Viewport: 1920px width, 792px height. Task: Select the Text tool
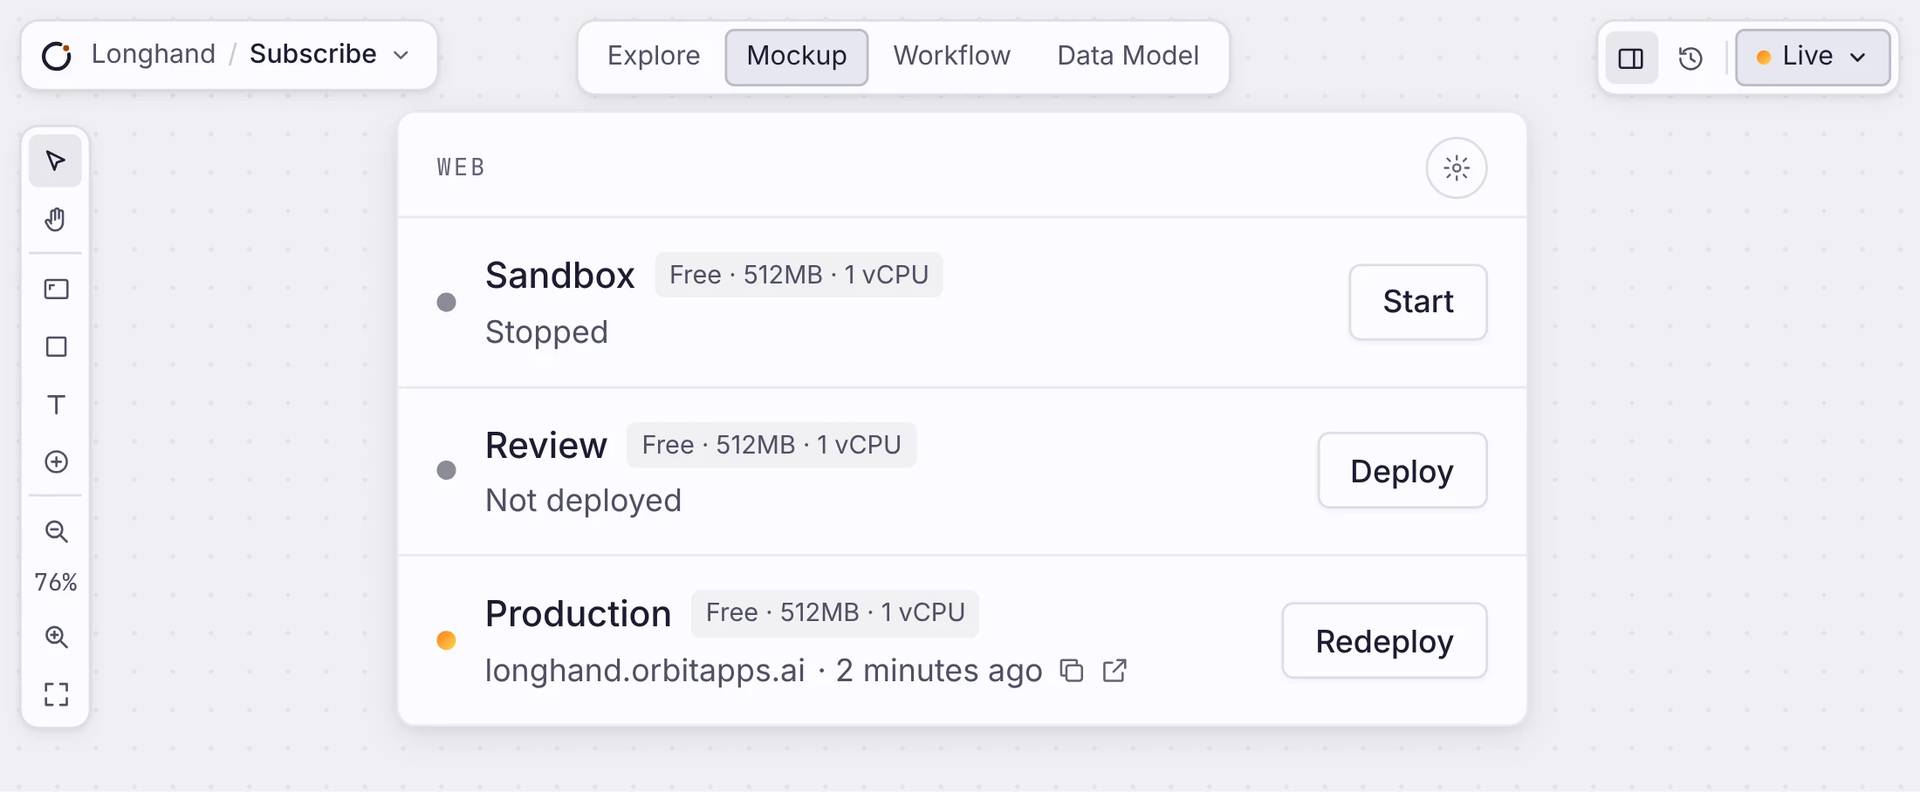[56, 405]
